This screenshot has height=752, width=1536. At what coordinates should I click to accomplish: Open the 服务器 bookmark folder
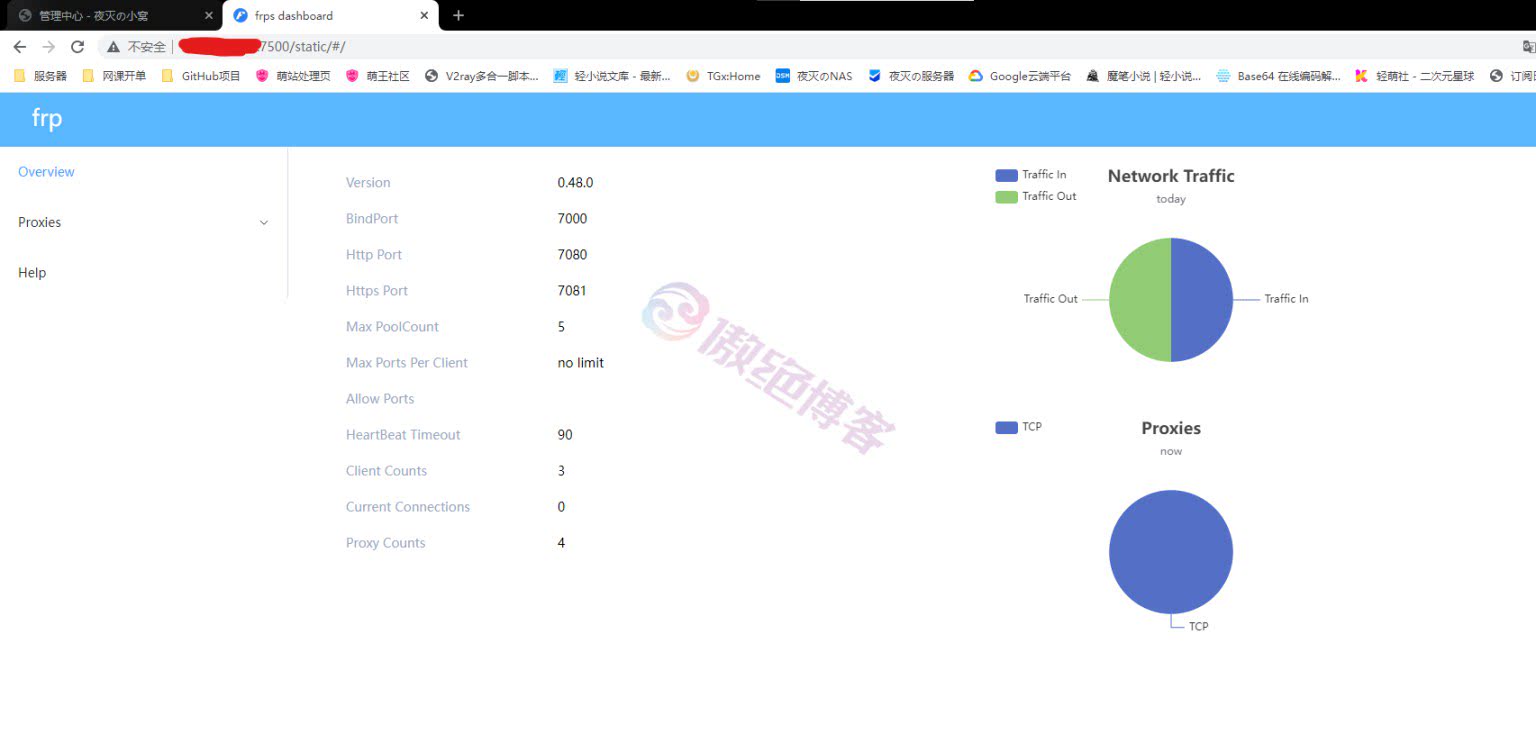pos(40,76)
